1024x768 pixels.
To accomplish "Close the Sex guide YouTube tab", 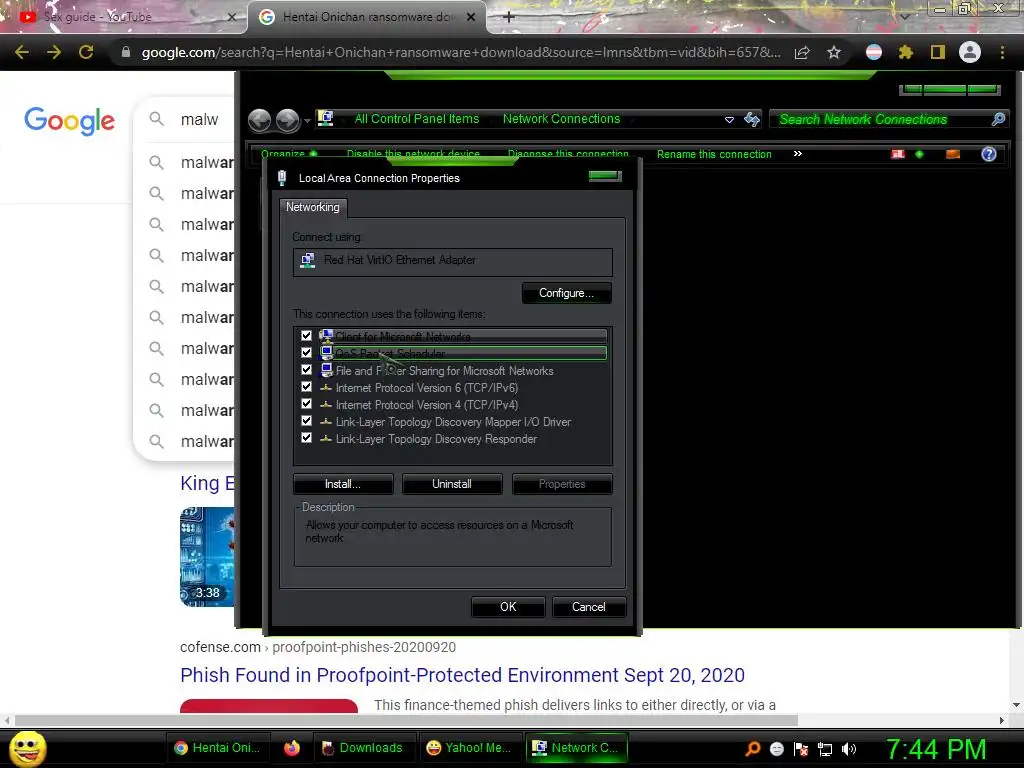I will pyautogui.click(x=231, y=17).
